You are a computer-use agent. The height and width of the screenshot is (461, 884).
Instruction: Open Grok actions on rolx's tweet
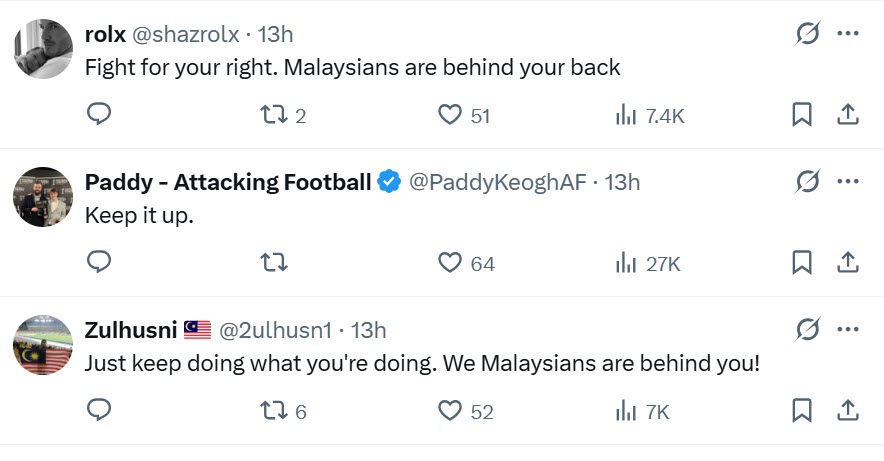pos(807,34)
